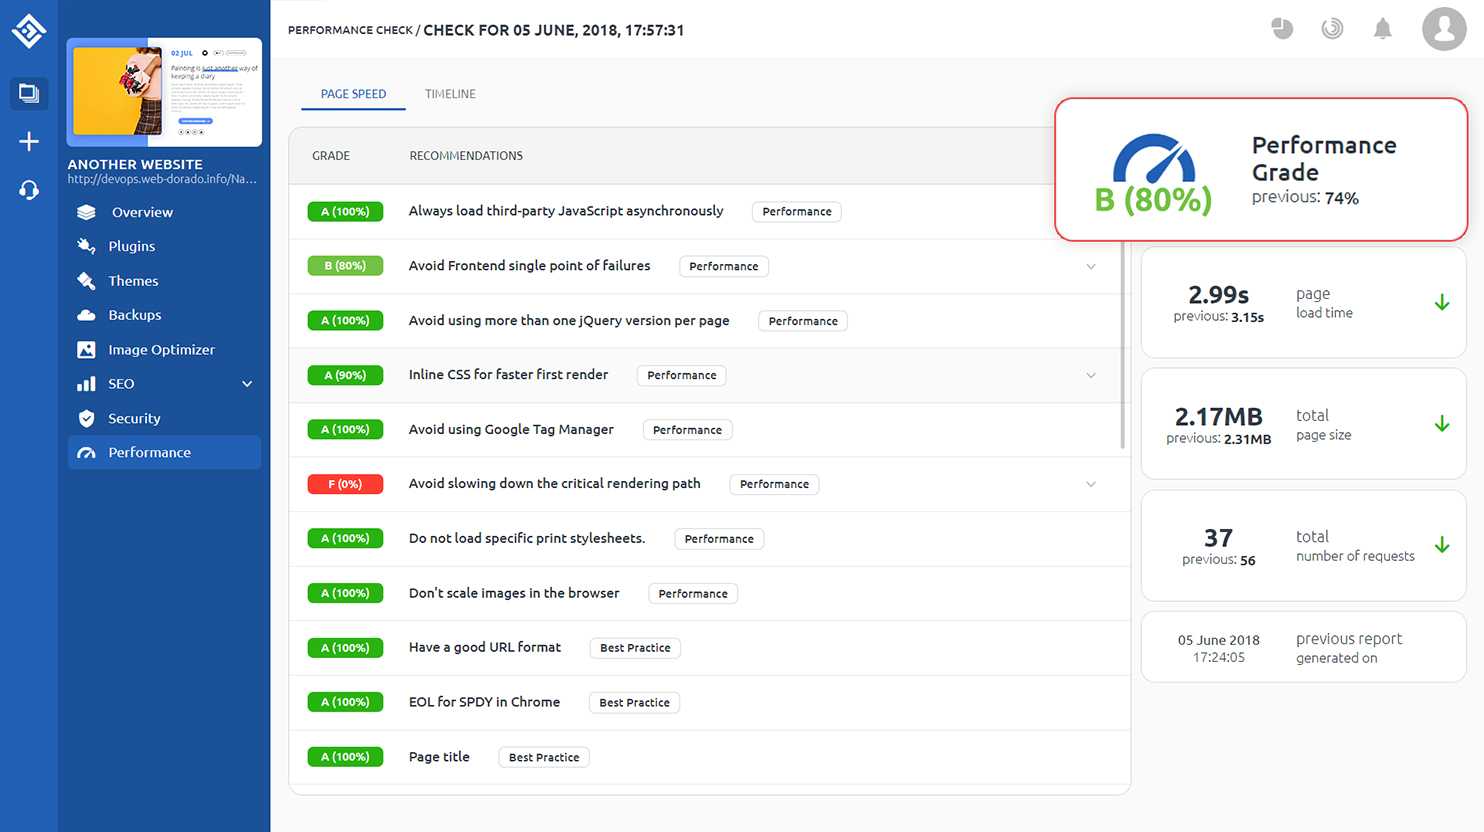This screenshot has width=1484, height=832.
Task: Click the Performance Check breadcrumb link
Action: pos(350,30)
